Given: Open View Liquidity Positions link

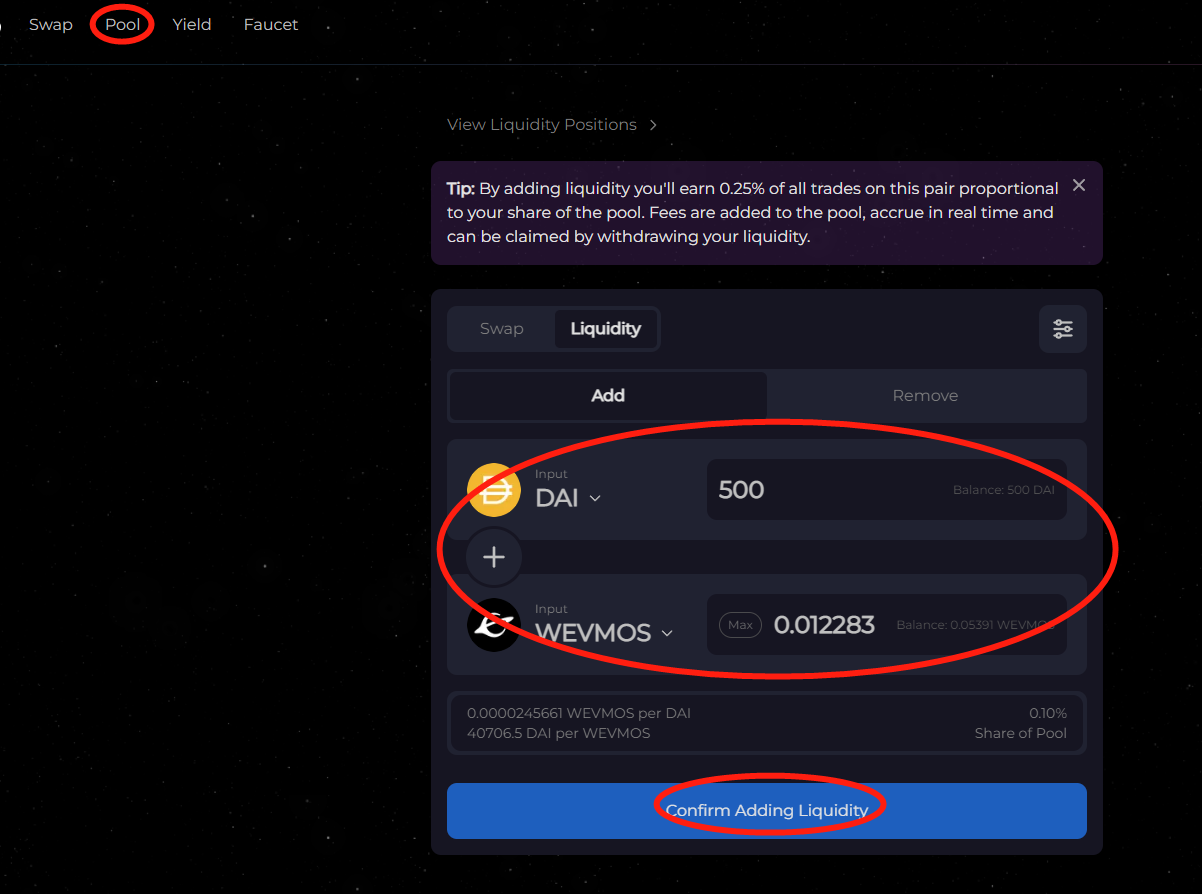Looking at the screenshot, I should coord(542,125).
